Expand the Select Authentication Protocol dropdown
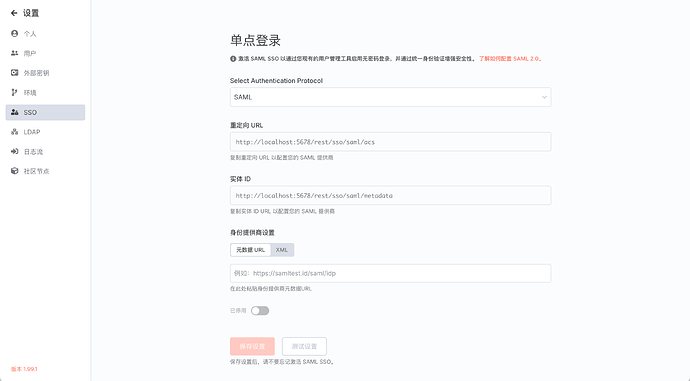The height and width of the screenshot is (381, 690). tap(390, 97)
